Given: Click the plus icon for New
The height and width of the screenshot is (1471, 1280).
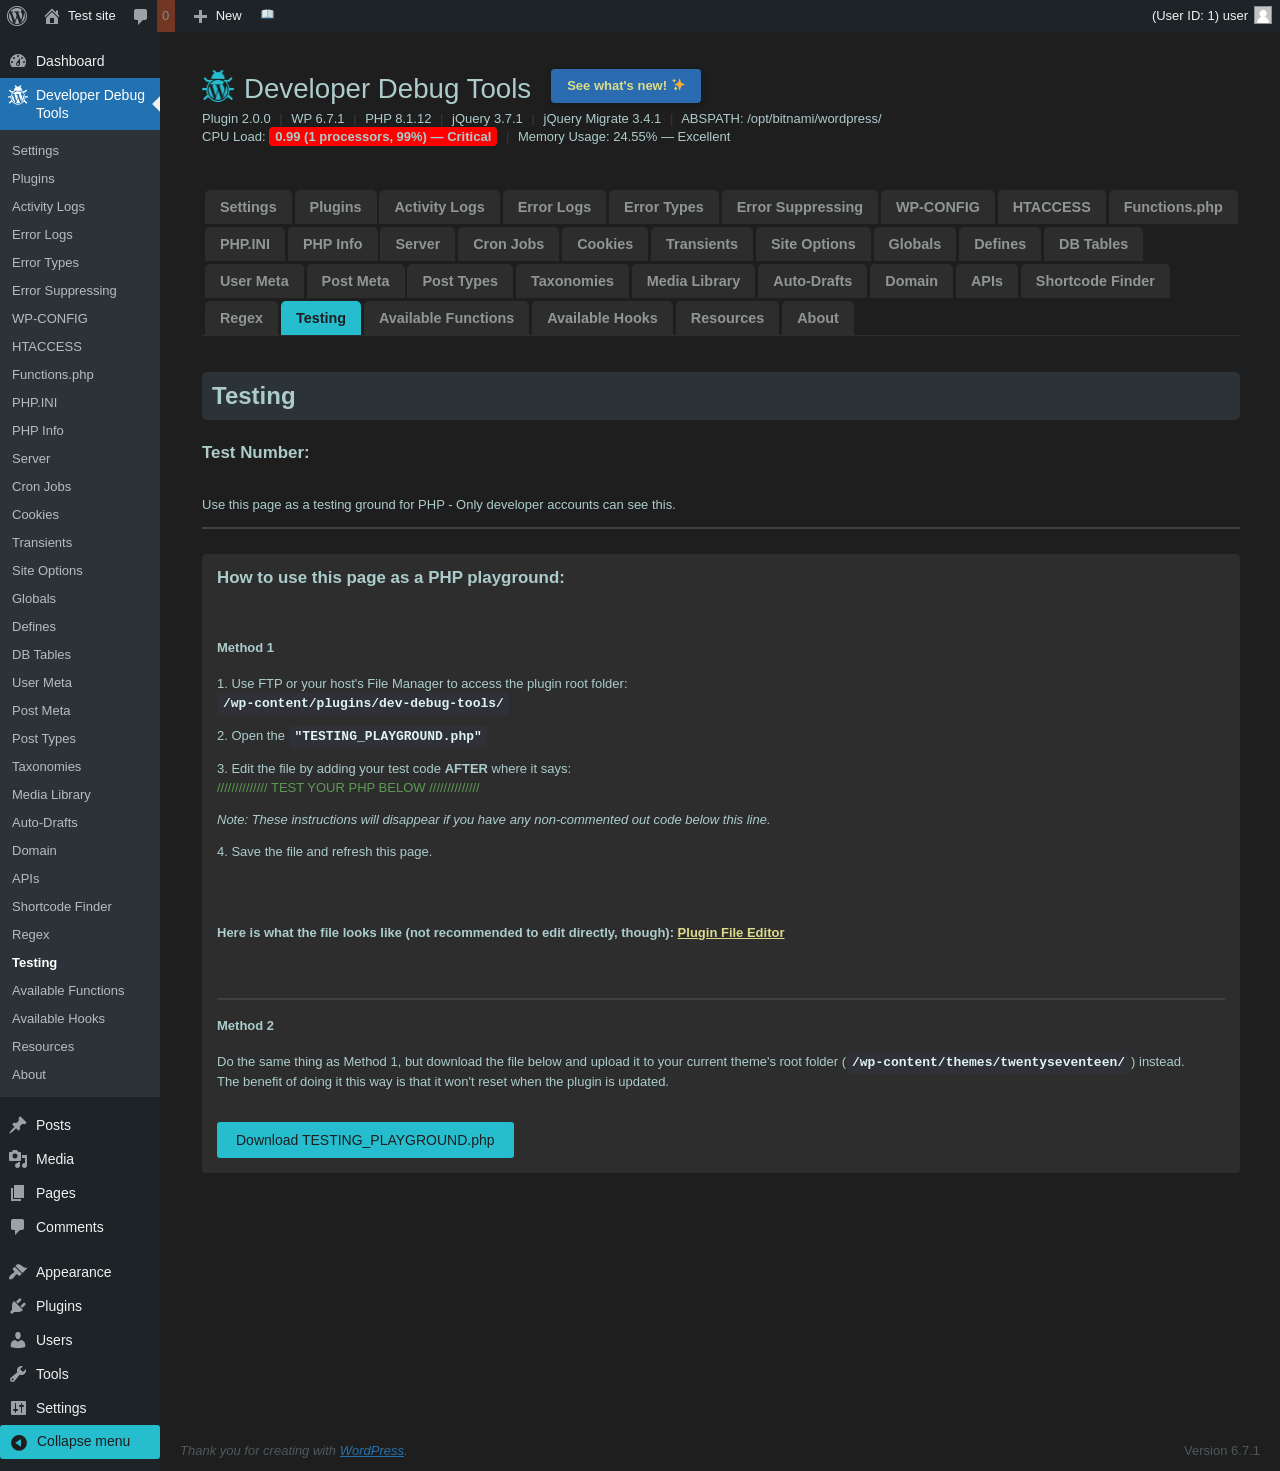Looking at the screenshot, I should tap(200, 16).
